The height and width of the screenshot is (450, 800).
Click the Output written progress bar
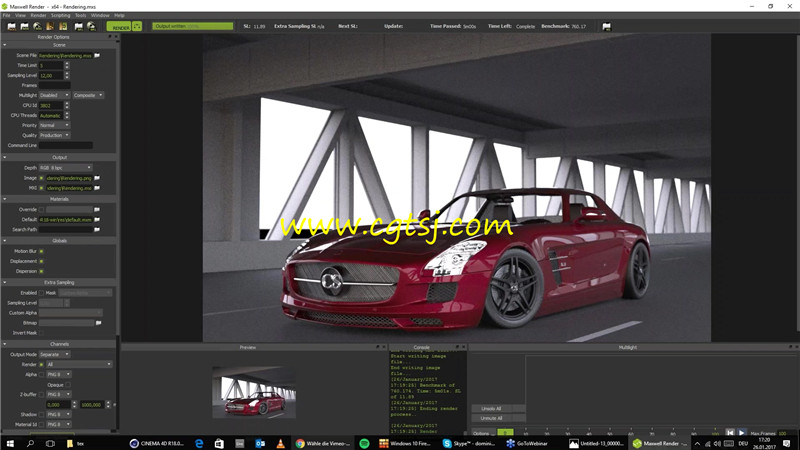pos(192,26)
